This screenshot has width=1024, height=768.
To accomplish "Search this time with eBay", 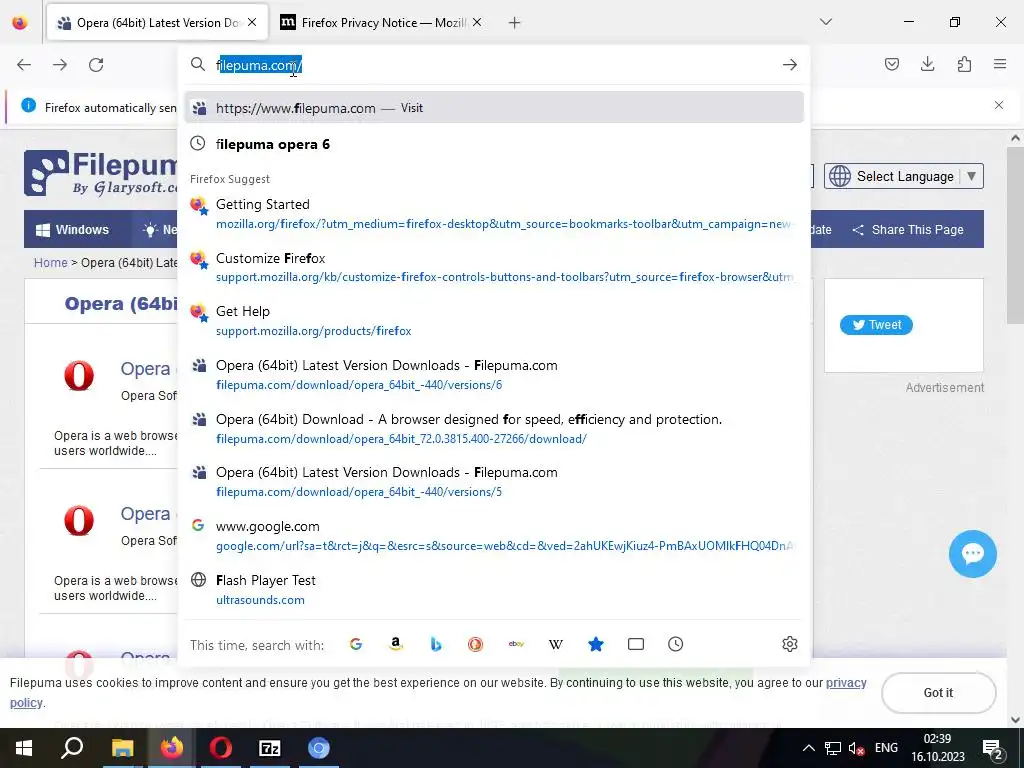I will point(516,645).
